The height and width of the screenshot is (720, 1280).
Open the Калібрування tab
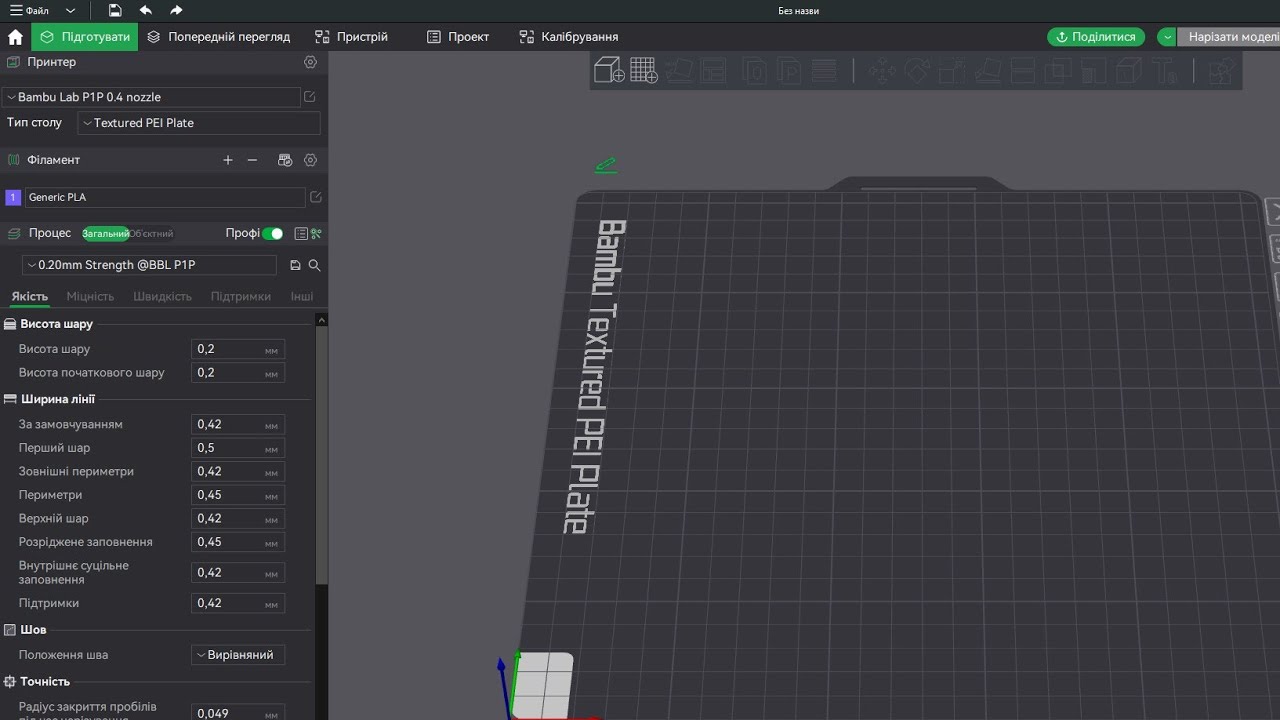coord(569,37)
